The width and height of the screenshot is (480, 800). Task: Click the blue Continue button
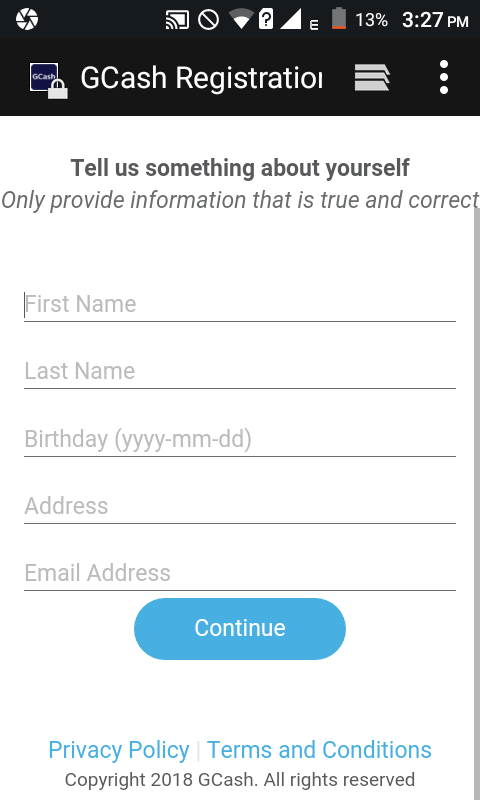click(240, 629)
